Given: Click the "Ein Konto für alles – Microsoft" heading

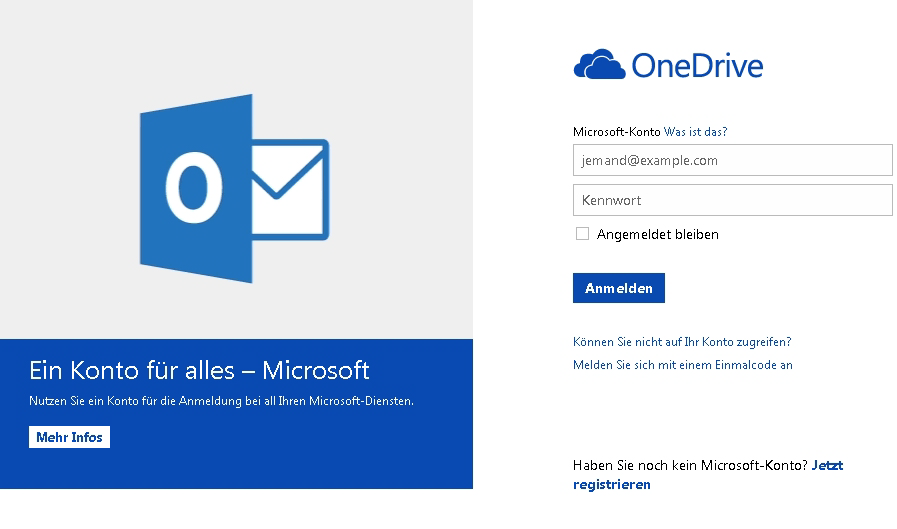Looking at the screenshot, I should pyautogui.click(x=200, y=371).
